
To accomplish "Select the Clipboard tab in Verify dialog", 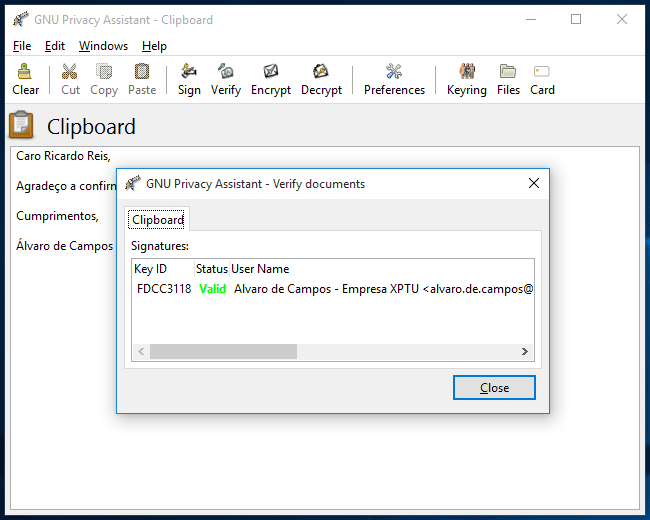I will 158,220.
